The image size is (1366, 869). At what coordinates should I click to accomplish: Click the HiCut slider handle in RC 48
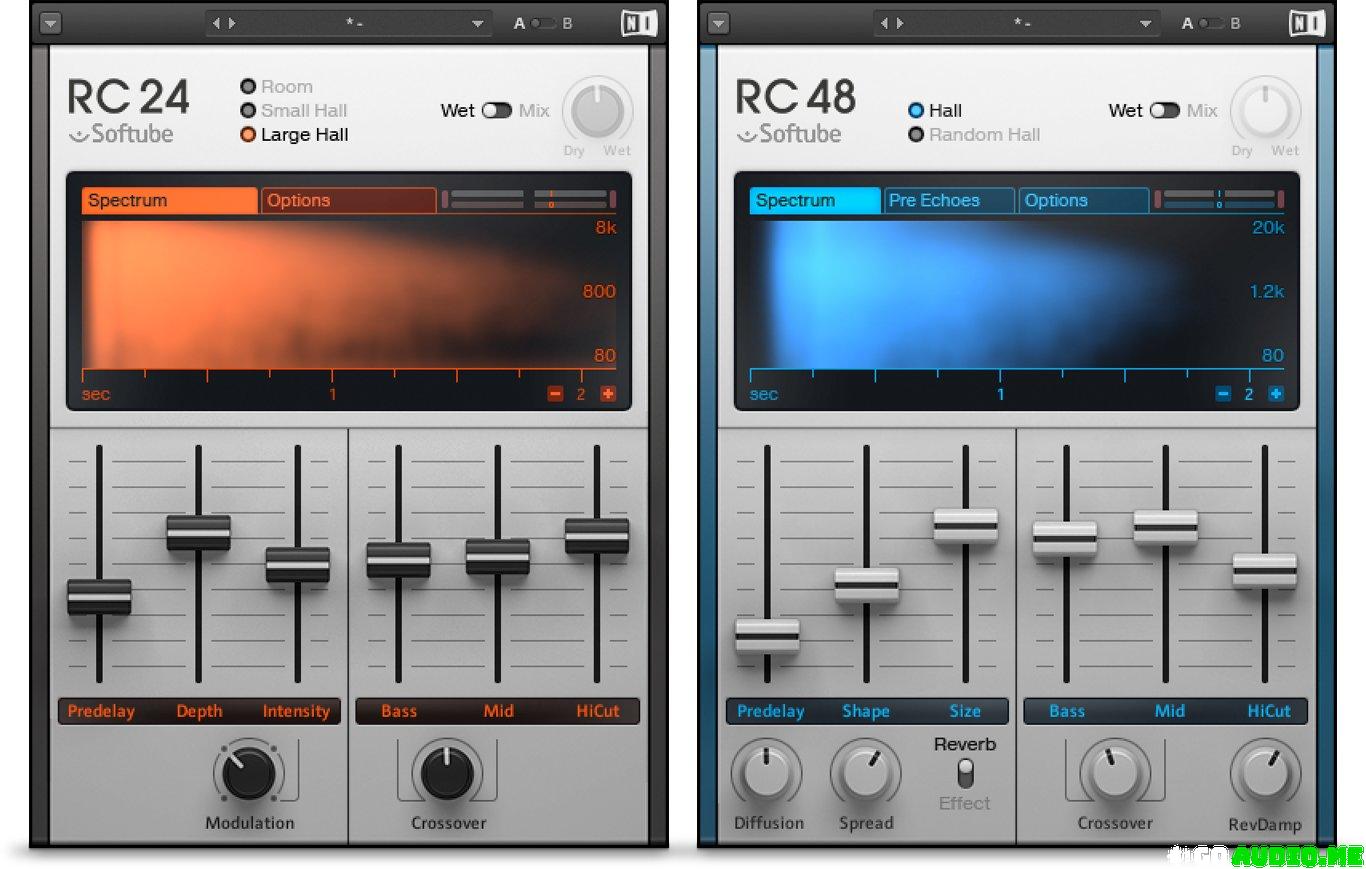[1264, 571]
